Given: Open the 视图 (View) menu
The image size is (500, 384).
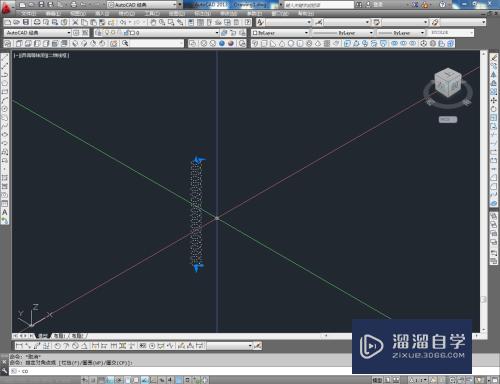Looking at the screenshot, I should 78,13.
